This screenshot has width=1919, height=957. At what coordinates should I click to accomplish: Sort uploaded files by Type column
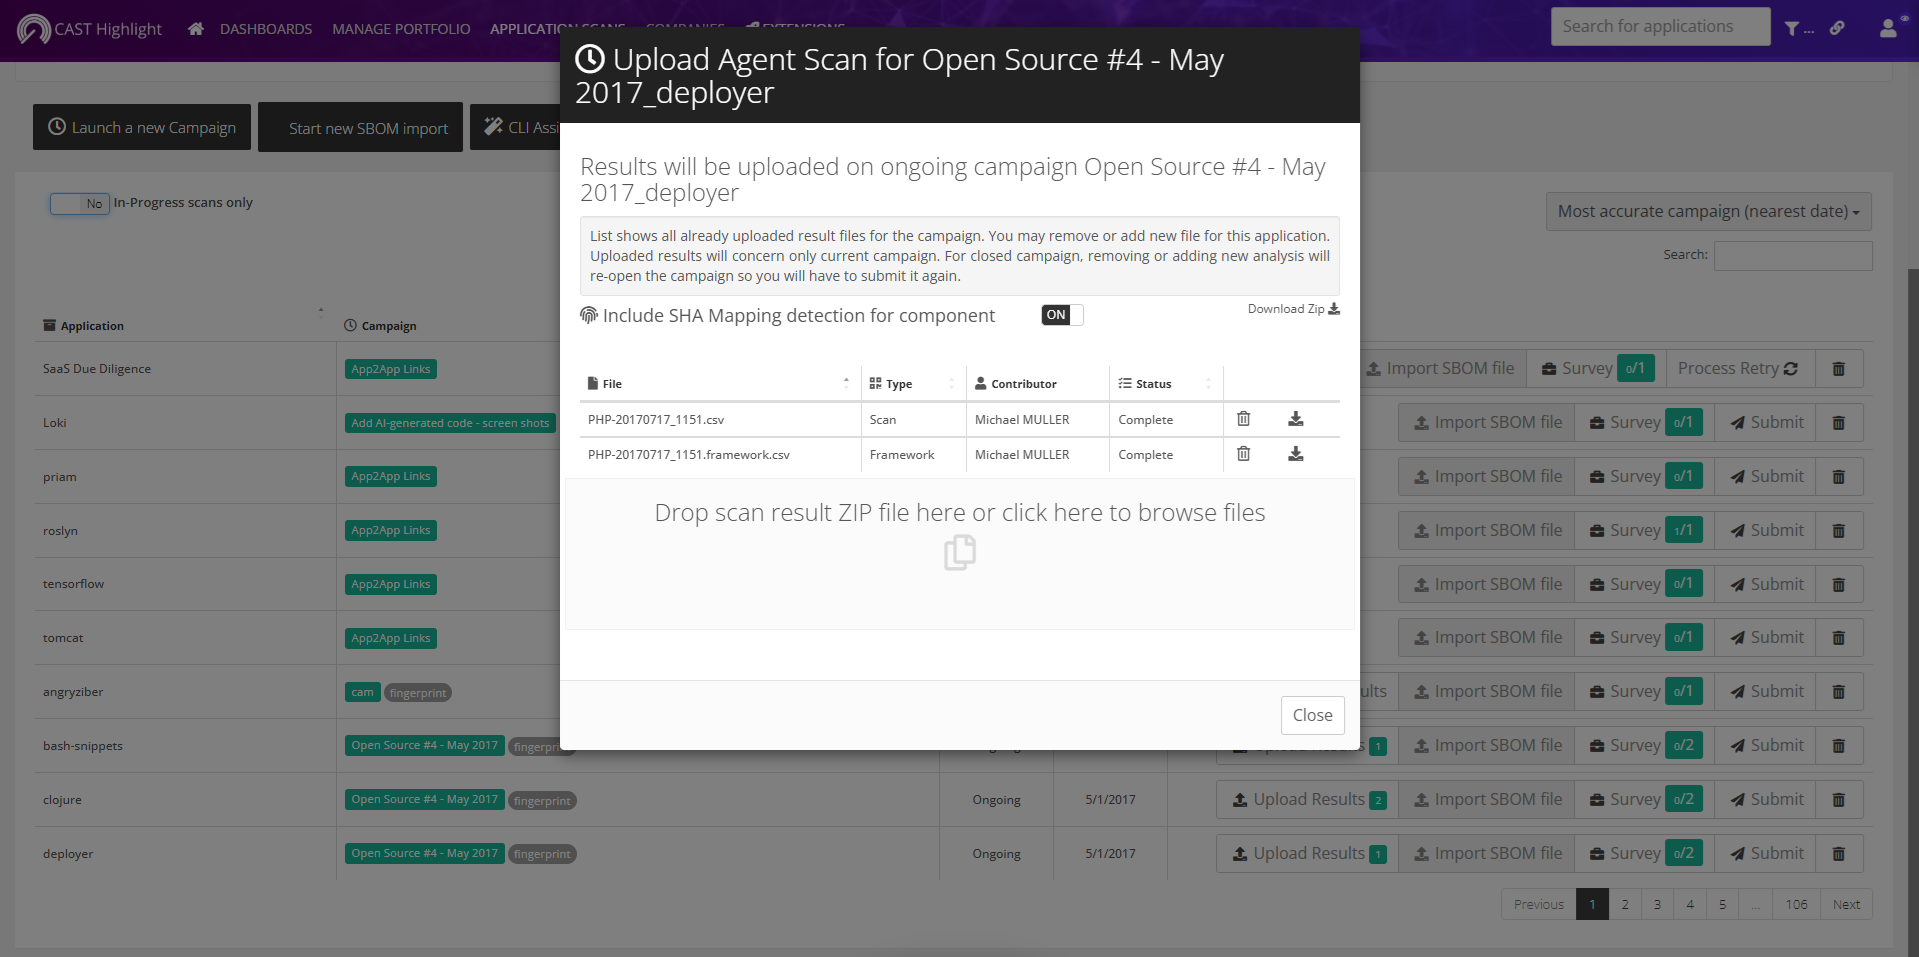click(x=913, y=384)
